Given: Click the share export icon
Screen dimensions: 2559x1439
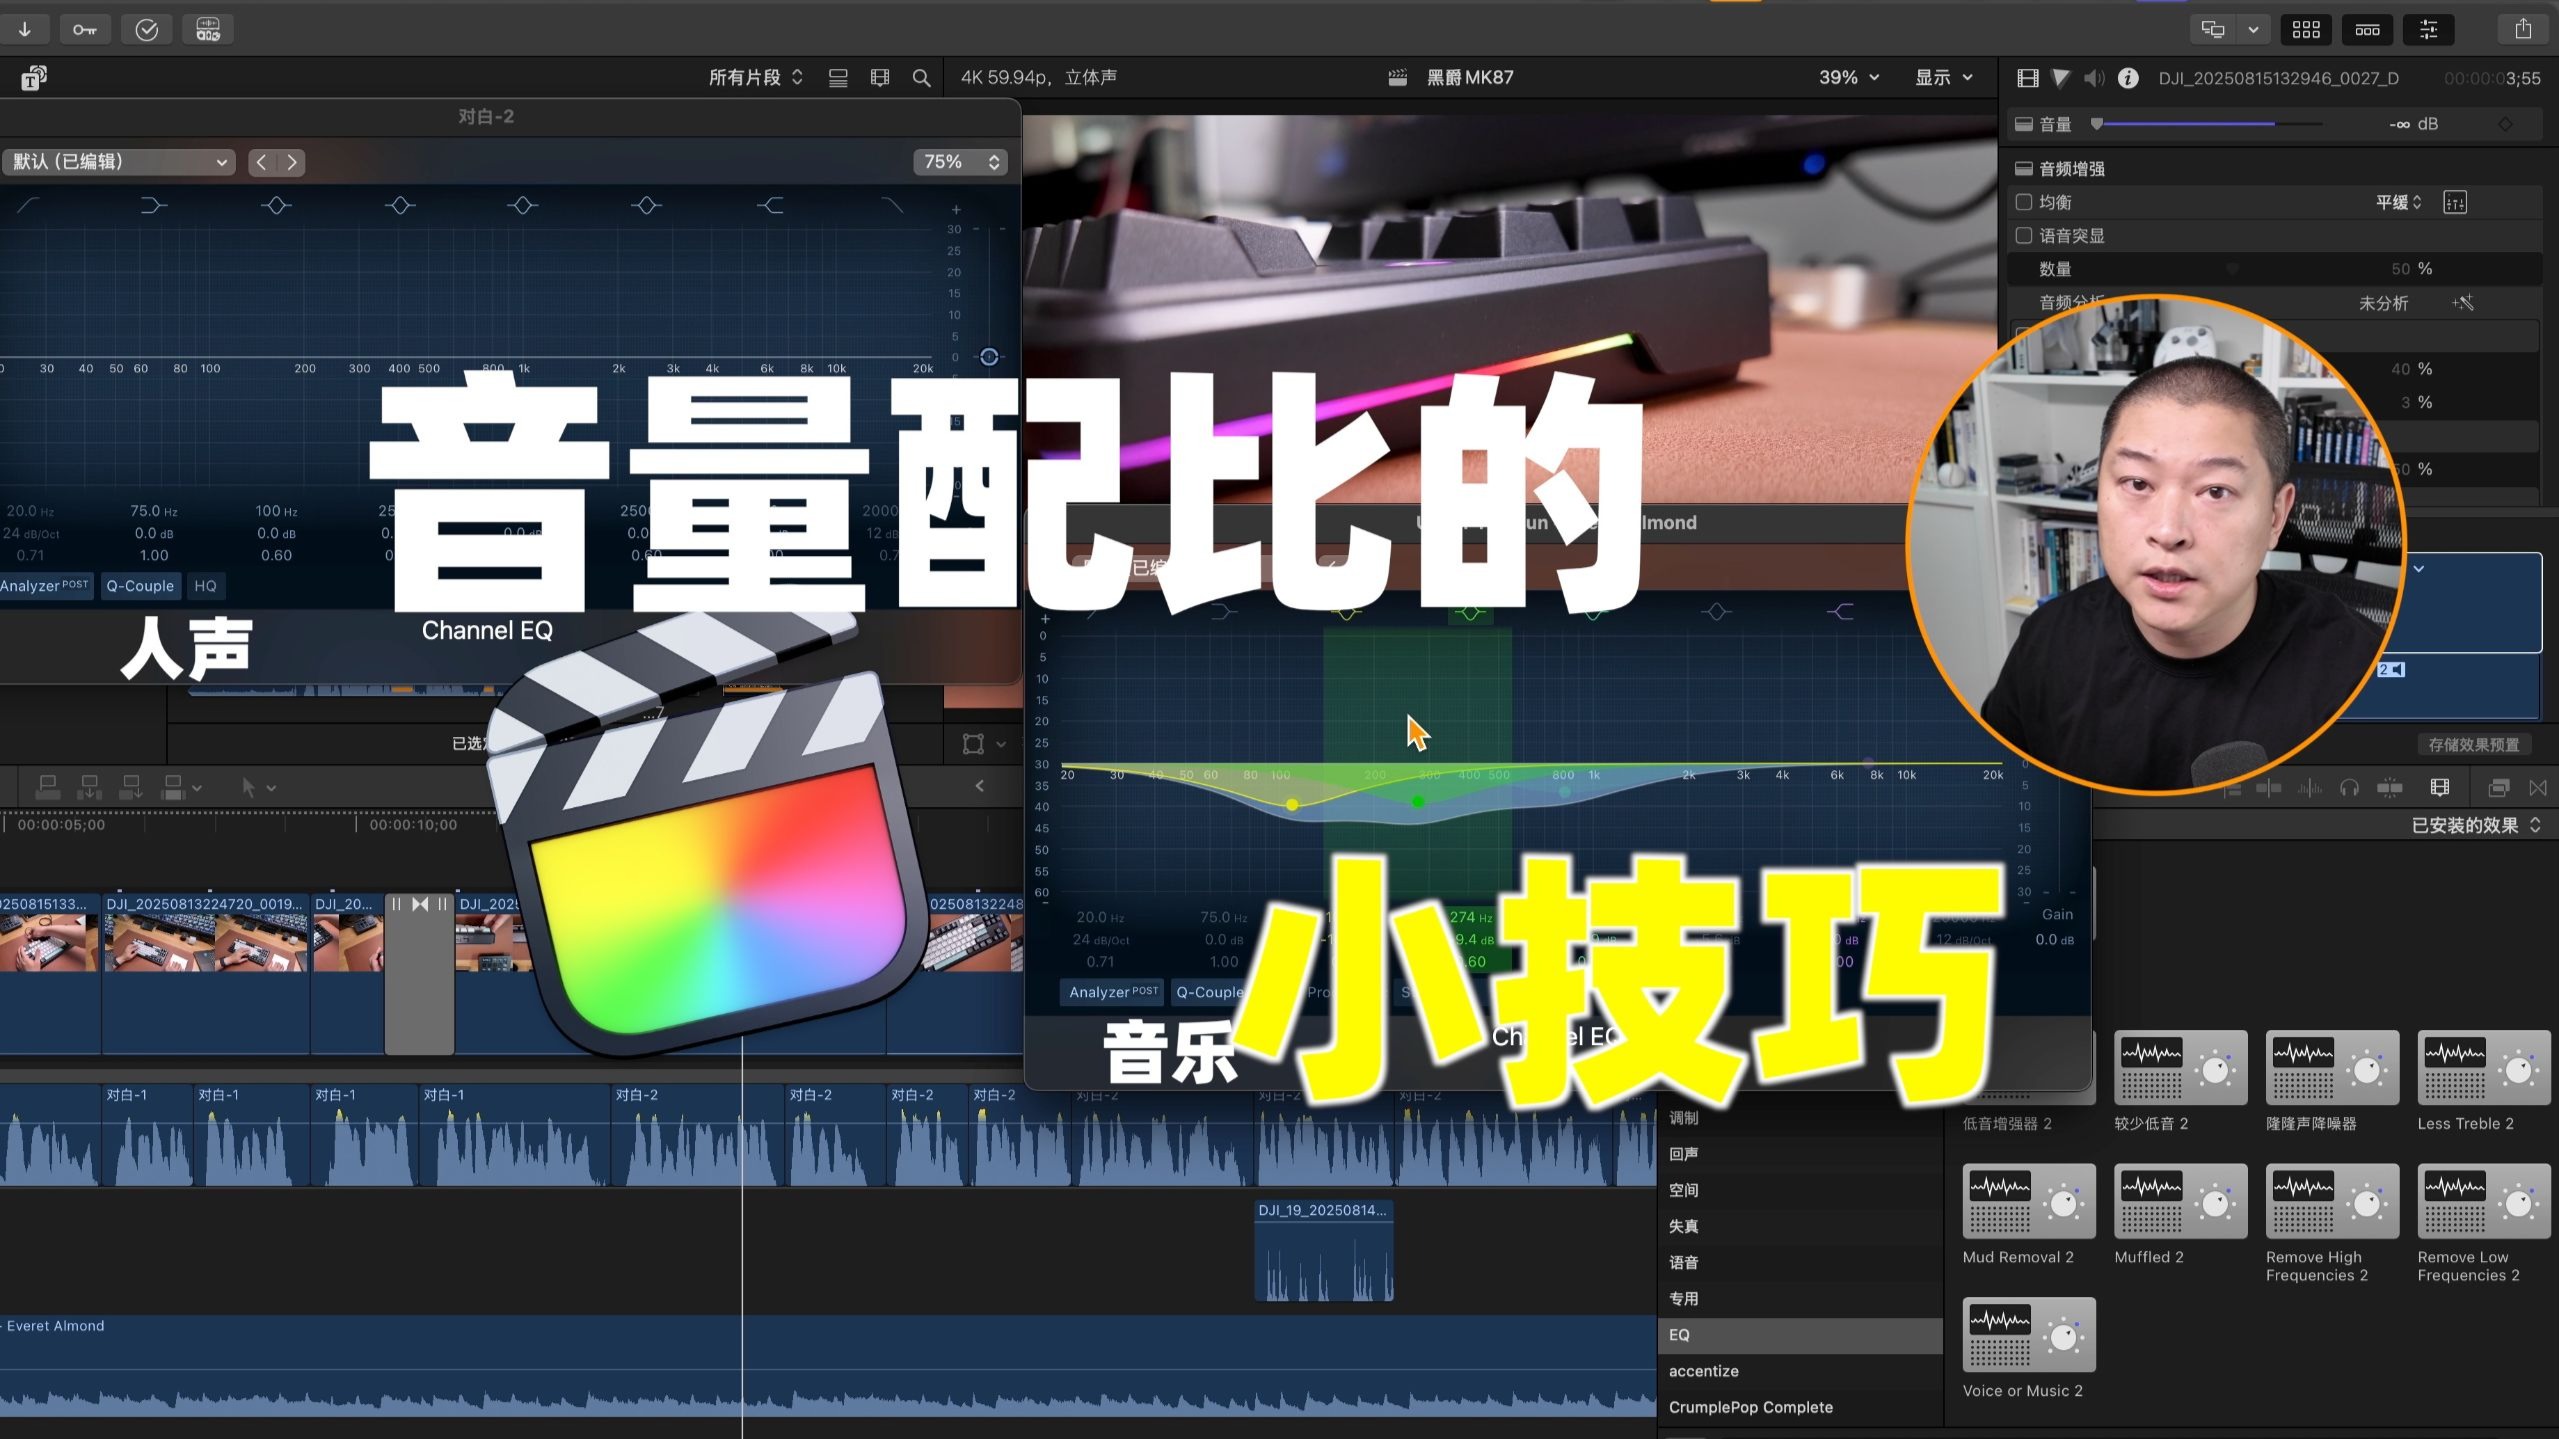Looking at the screenshot, I should click(2522, 29).
